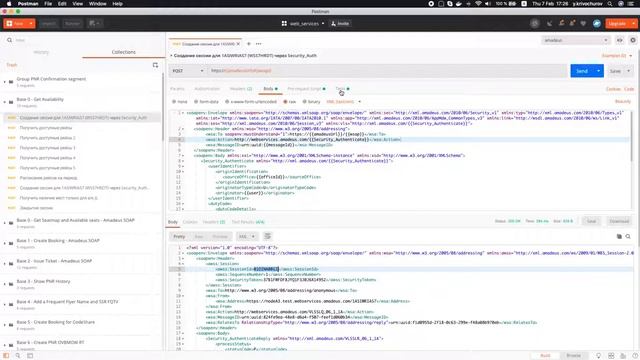Screen dimensions: 640x360
Task: Click the response search magnifier icon
Action: (628, 236)
